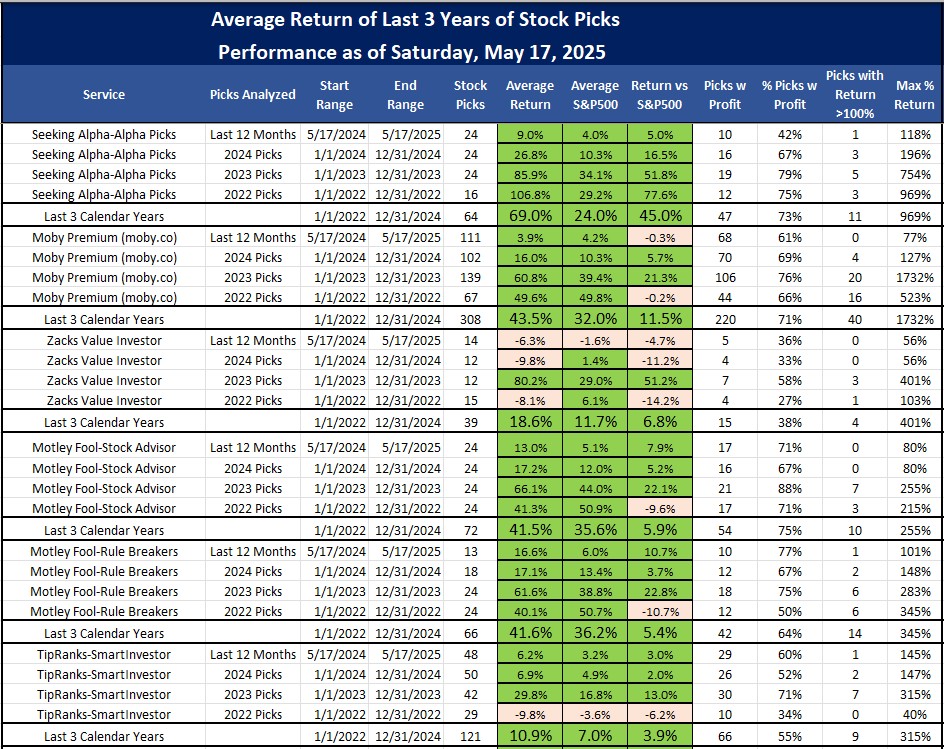Image resolution: width=944 pixels, height=749 pixels.
Task: Click TipRanks-SmartInvestor 2023 Picks 13.0% cell
Action: [660, 694]
